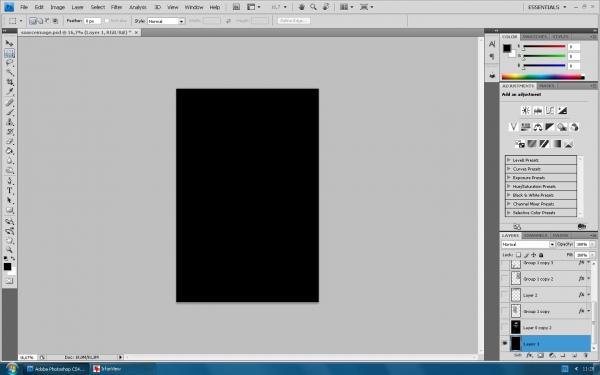Click the red channel slider

[544, 47]
